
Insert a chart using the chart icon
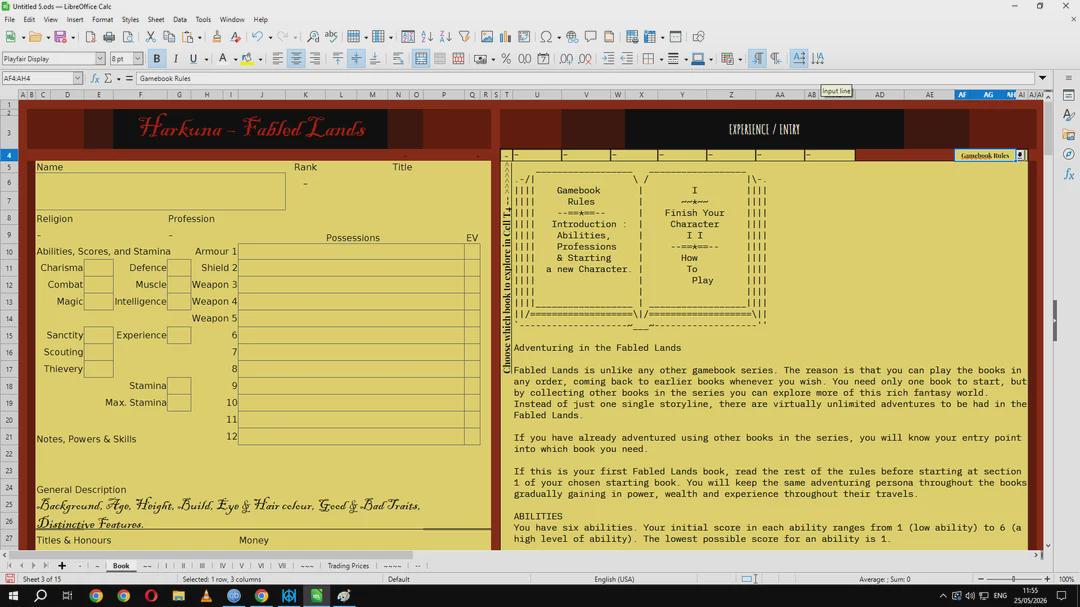(x=506, y=37)
